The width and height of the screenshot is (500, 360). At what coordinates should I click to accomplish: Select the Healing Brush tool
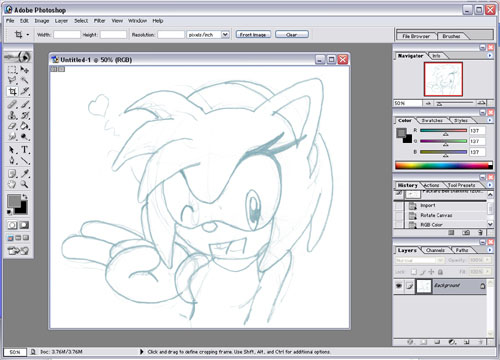[12, 105]
